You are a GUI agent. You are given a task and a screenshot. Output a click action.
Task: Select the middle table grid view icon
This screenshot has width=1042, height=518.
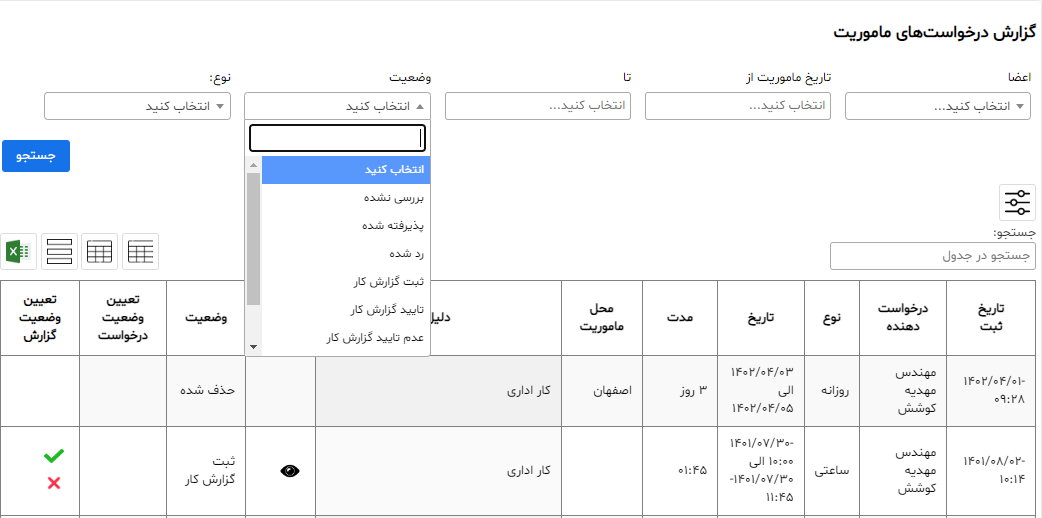(100, 251)
